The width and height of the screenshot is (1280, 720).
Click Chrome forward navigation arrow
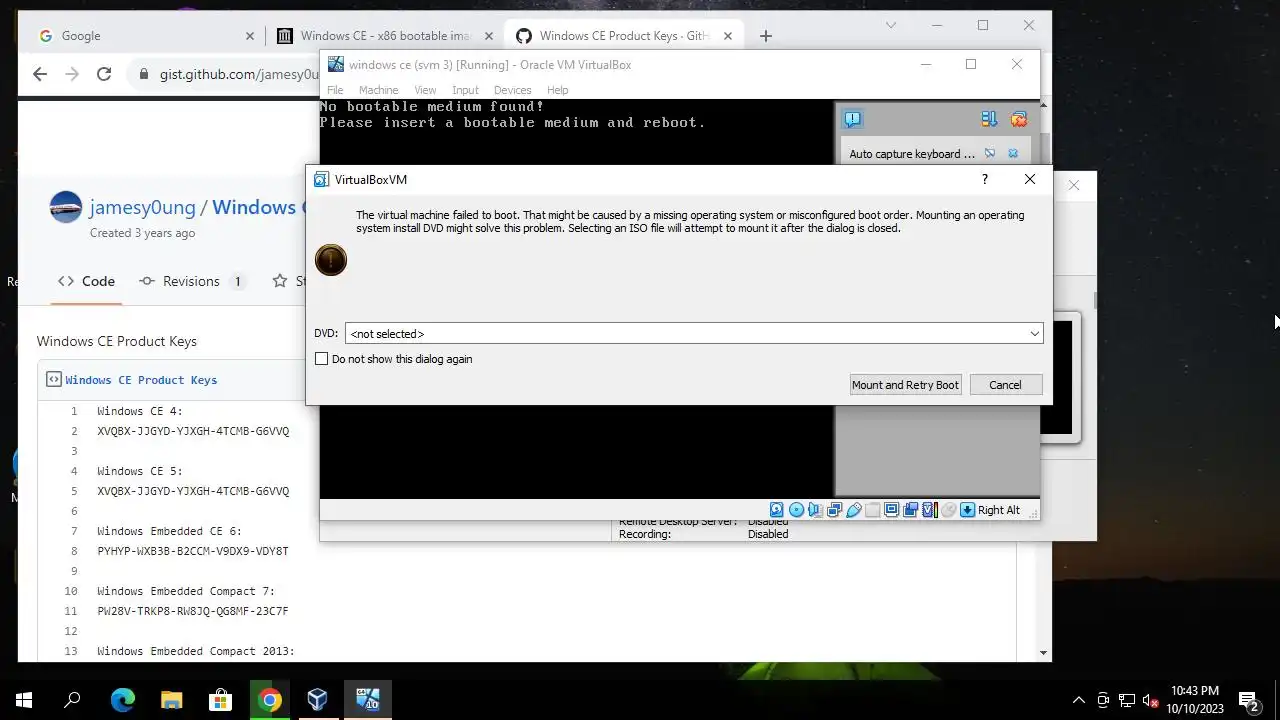click(72, 74)
